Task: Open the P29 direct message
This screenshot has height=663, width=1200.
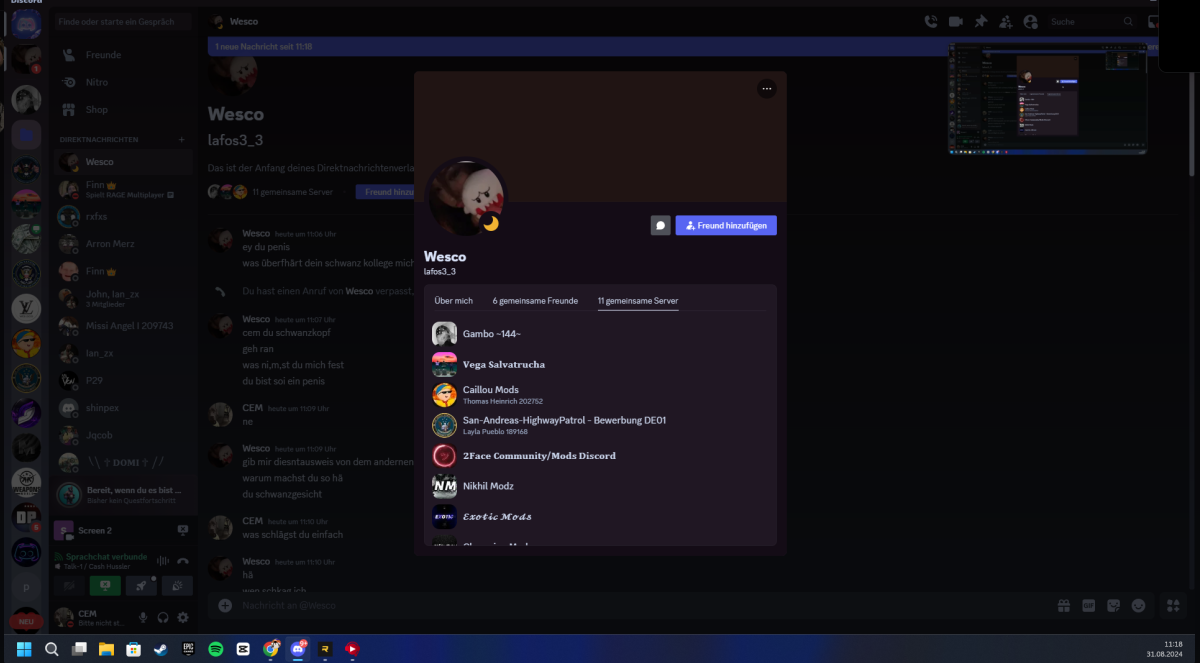Action: pyautogui.click(x=124, y=381)
